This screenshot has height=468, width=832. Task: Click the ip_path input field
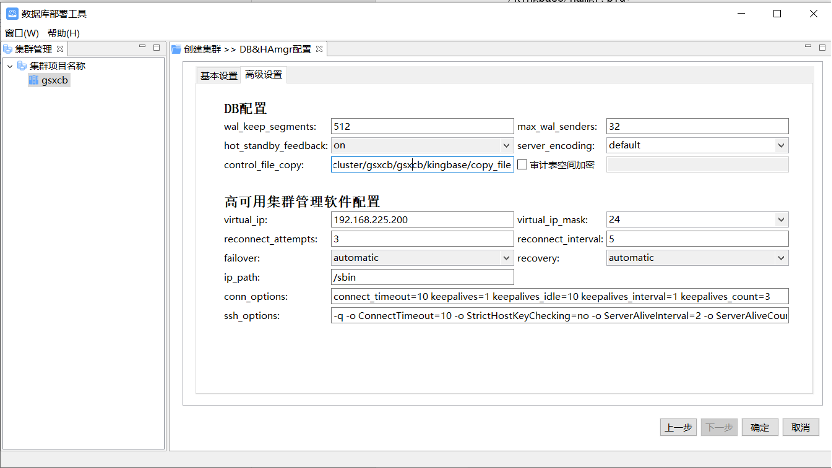[422, 277]
